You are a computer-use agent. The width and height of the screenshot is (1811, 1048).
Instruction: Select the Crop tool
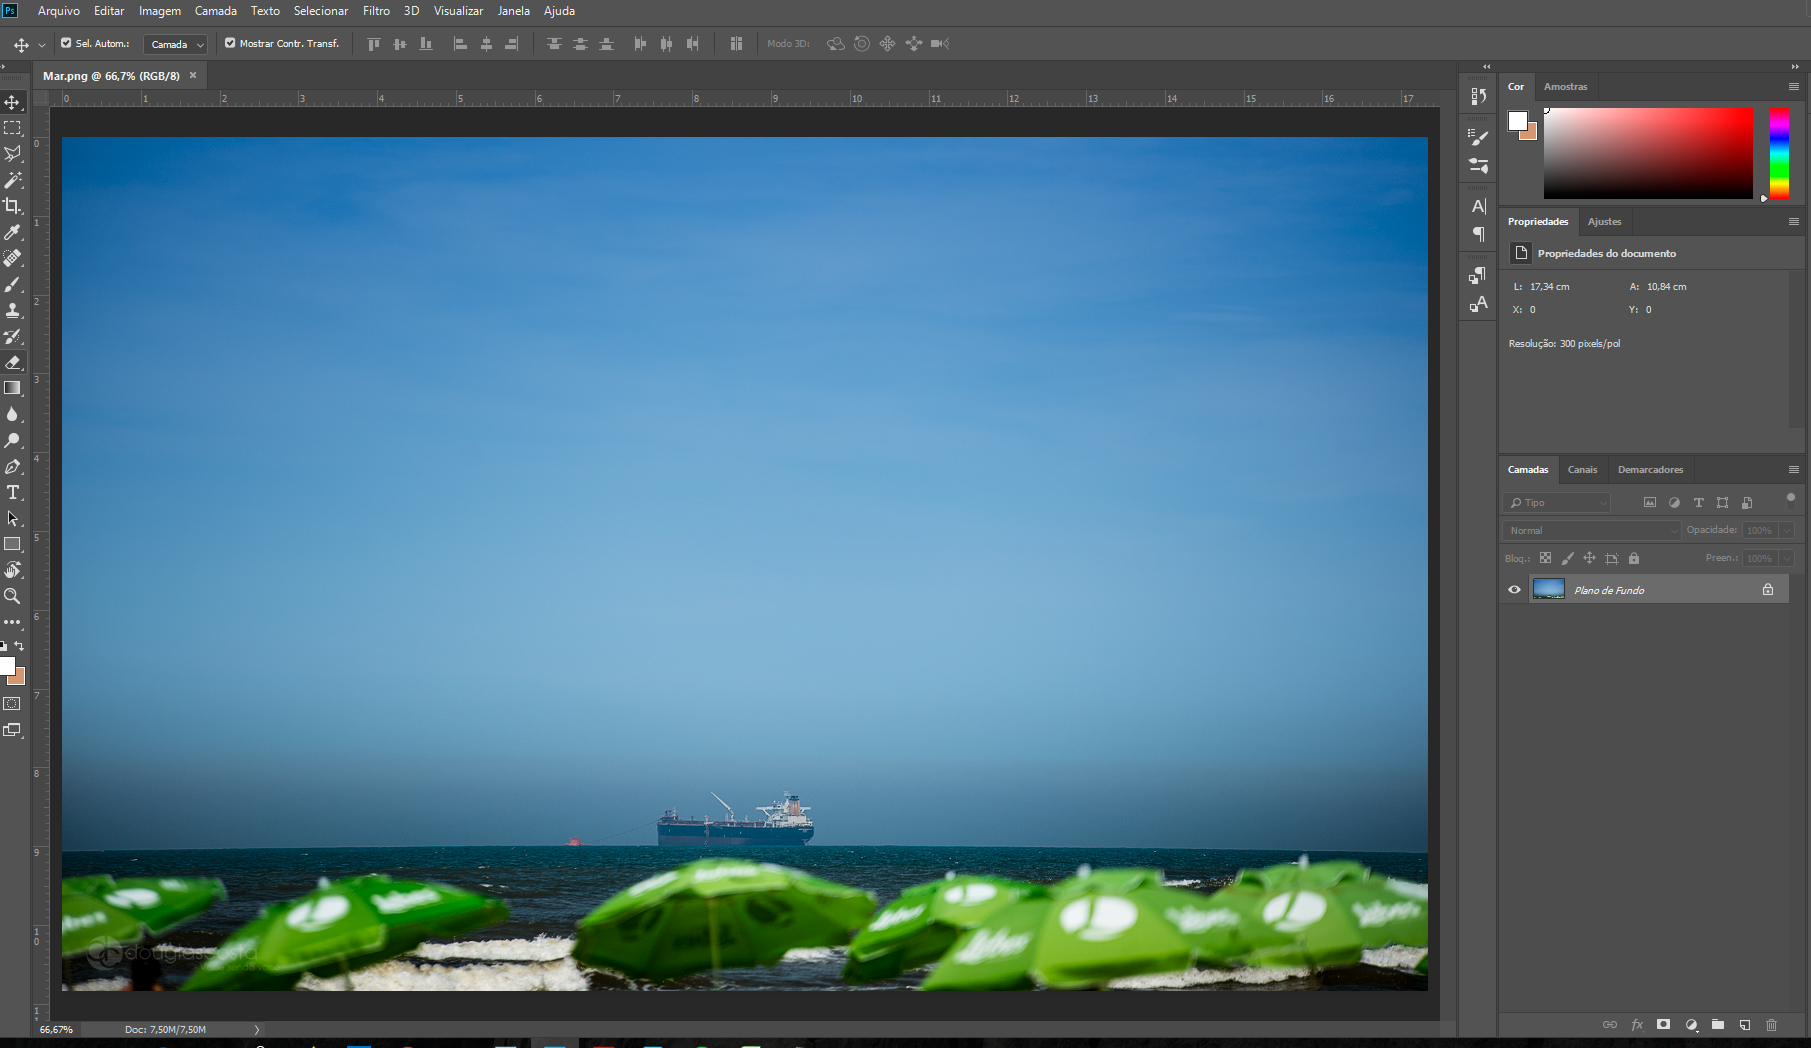point(12,206)
